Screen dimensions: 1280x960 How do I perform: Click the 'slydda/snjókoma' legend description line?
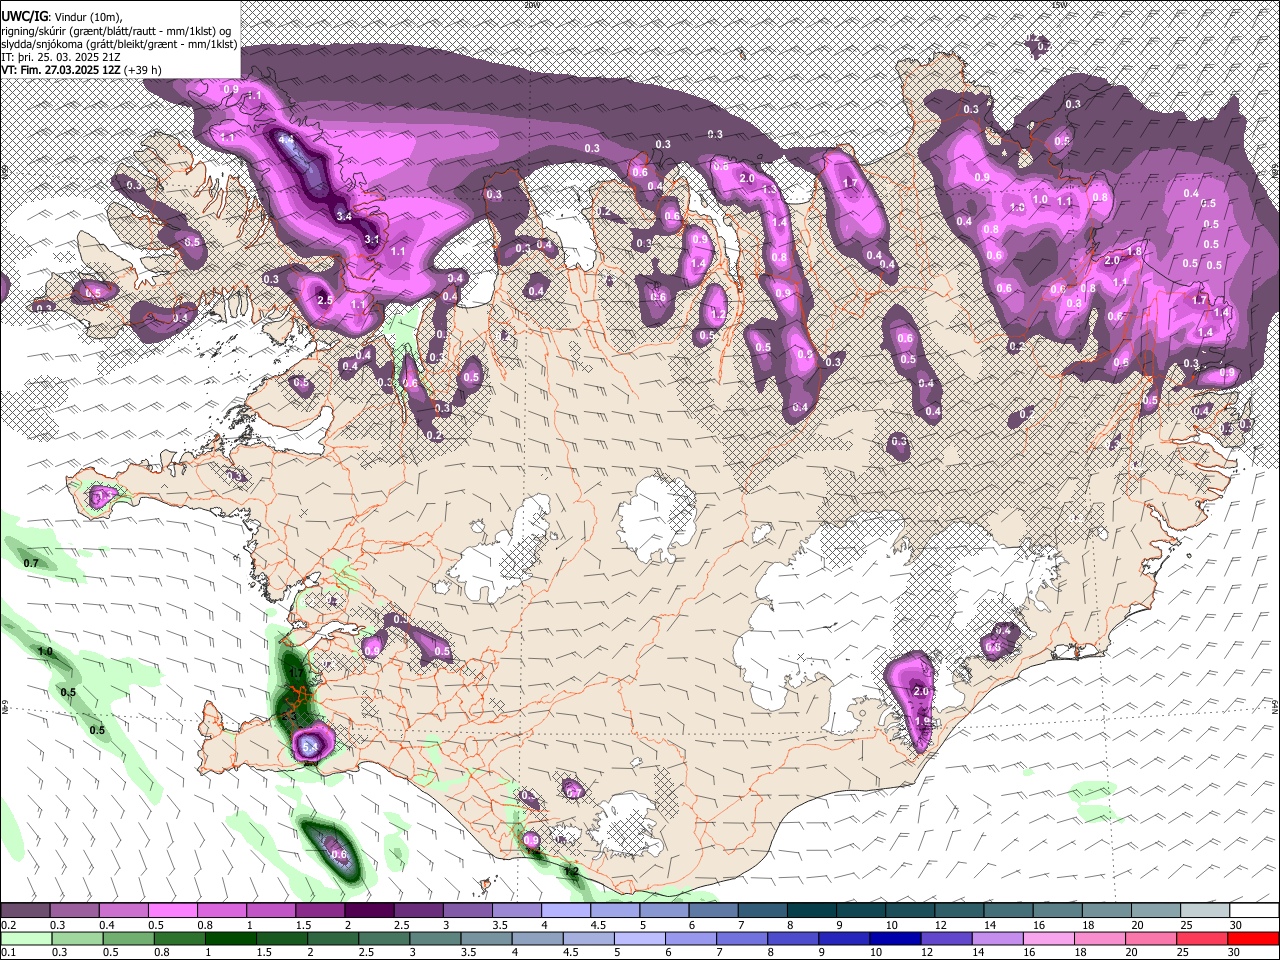tap(119, 44)
